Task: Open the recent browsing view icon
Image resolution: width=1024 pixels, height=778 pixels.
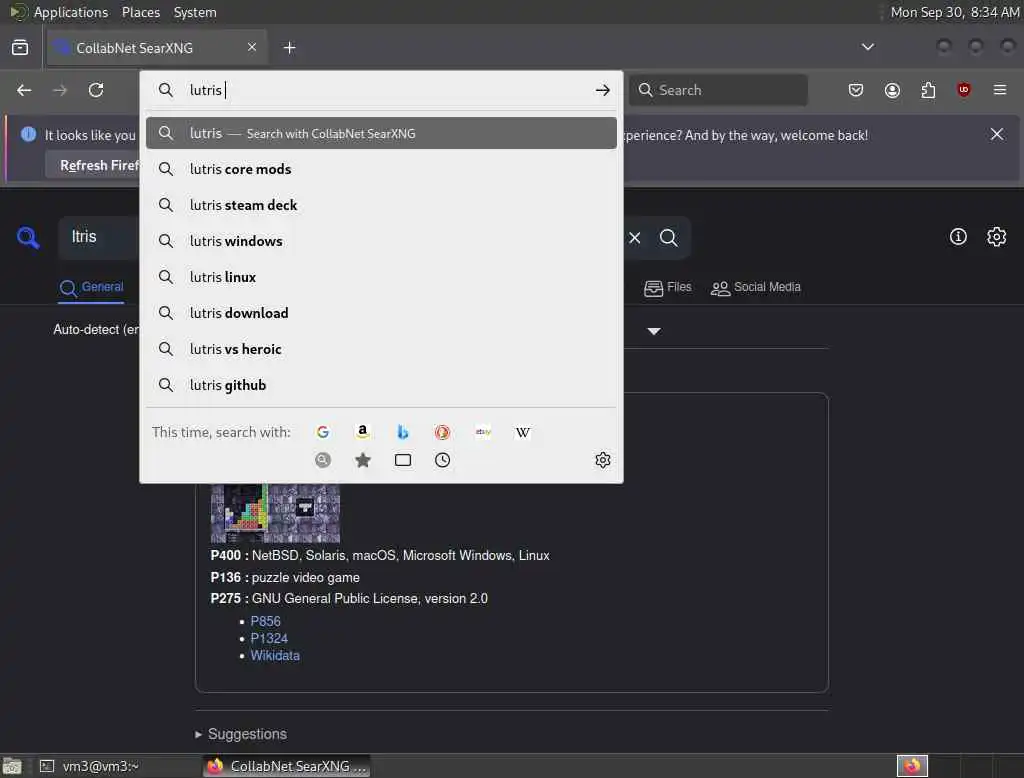Action: 20,48
